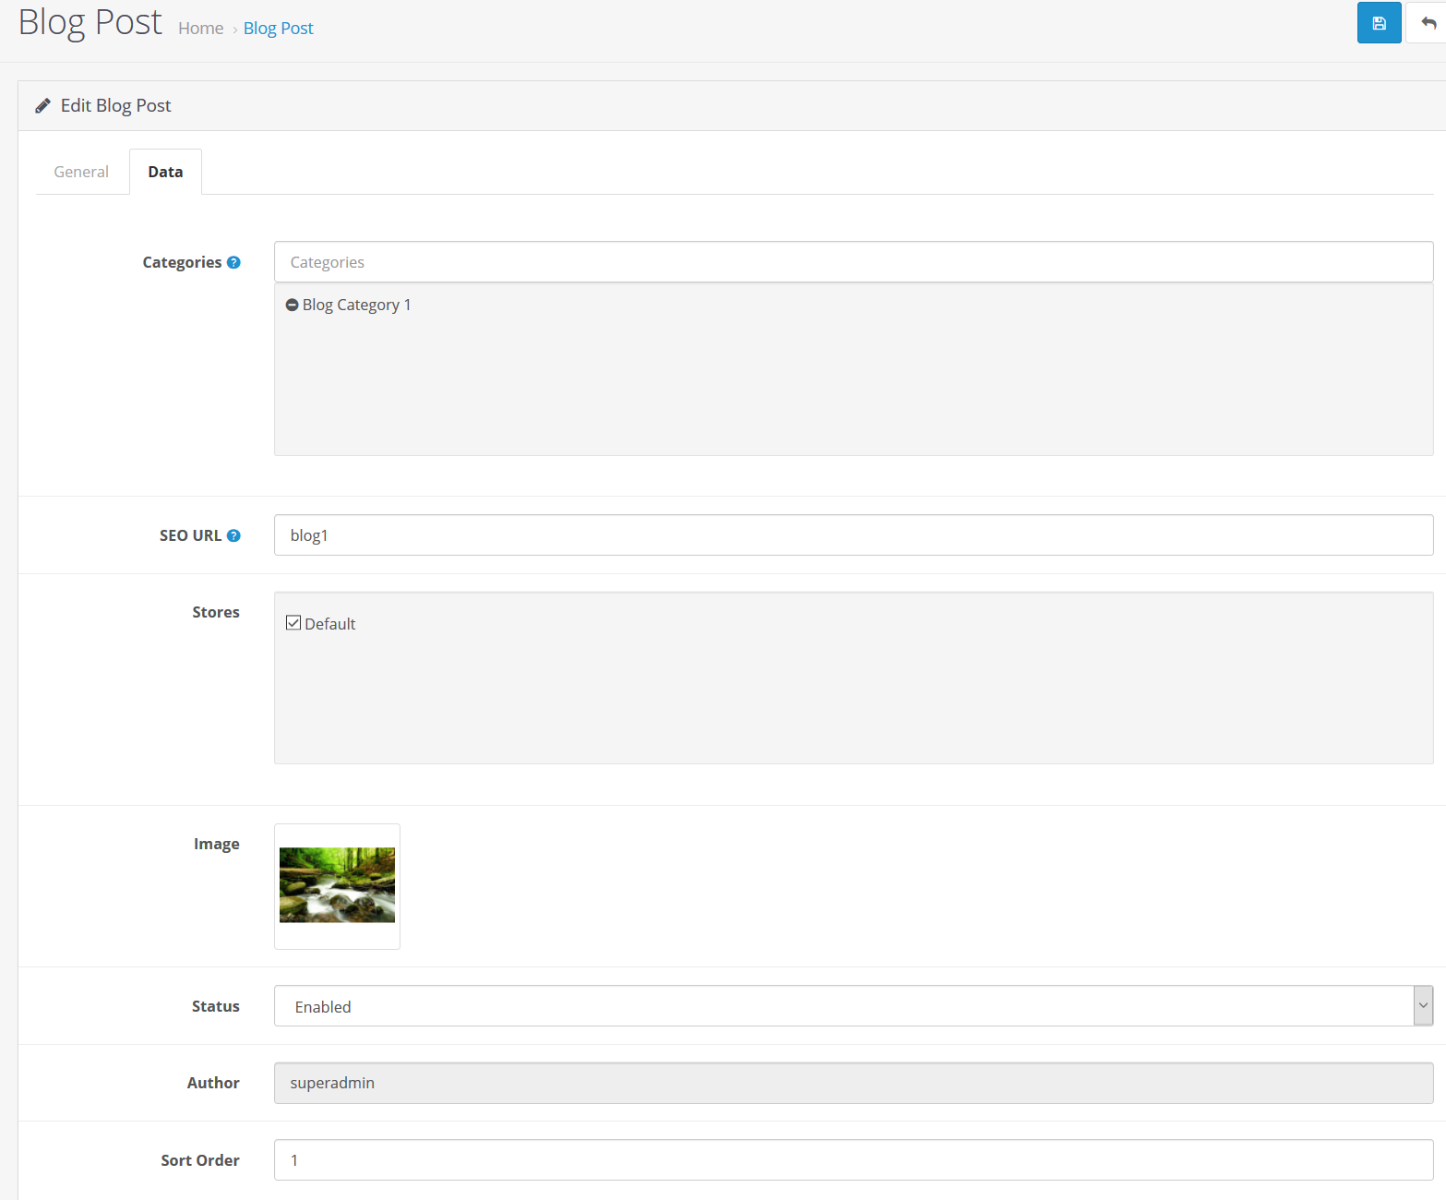Click the forest stream image thumbnail

336,886
